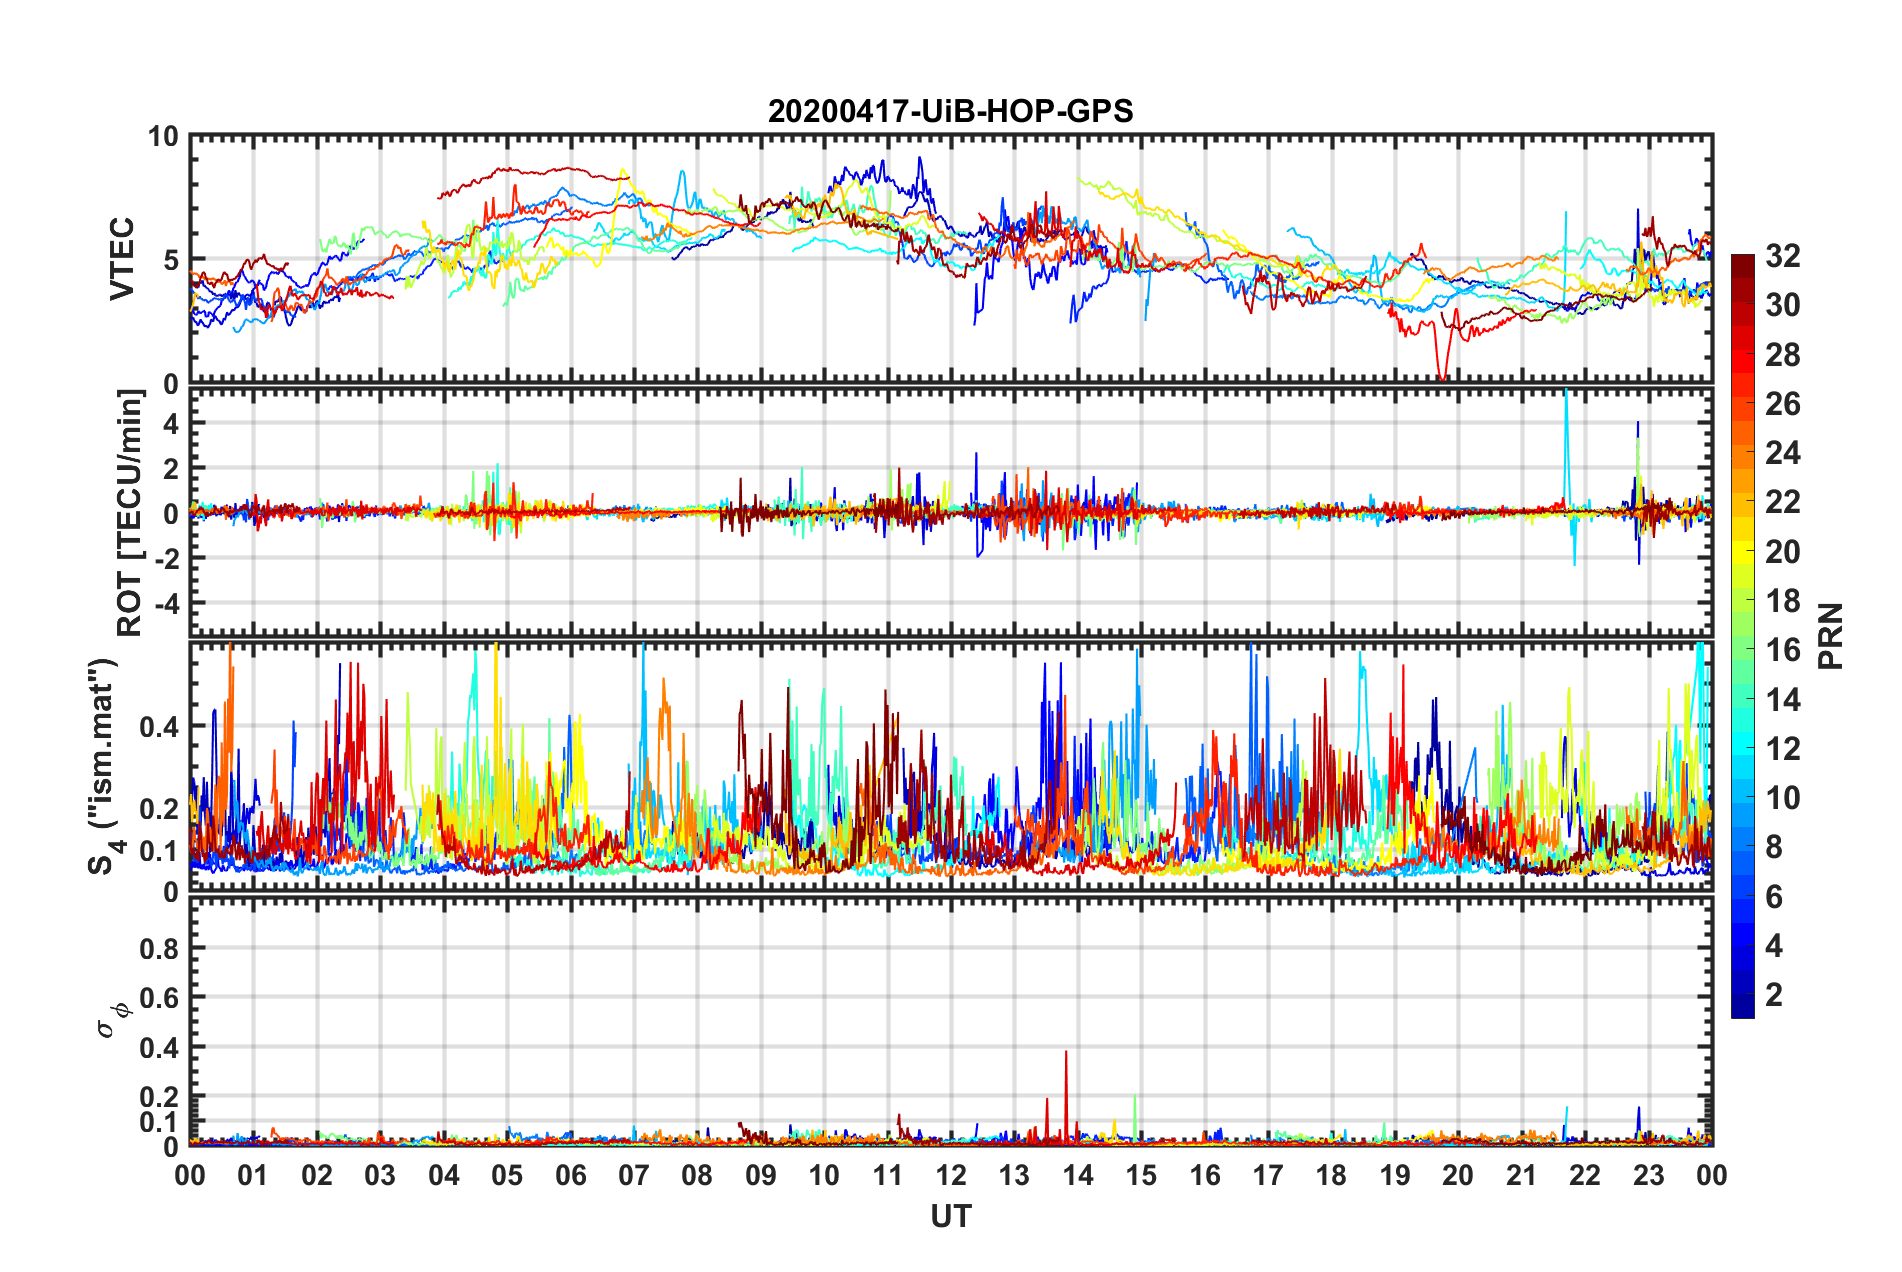Select the "0.2" tick on the S4 axis

(x=159, y=809)
